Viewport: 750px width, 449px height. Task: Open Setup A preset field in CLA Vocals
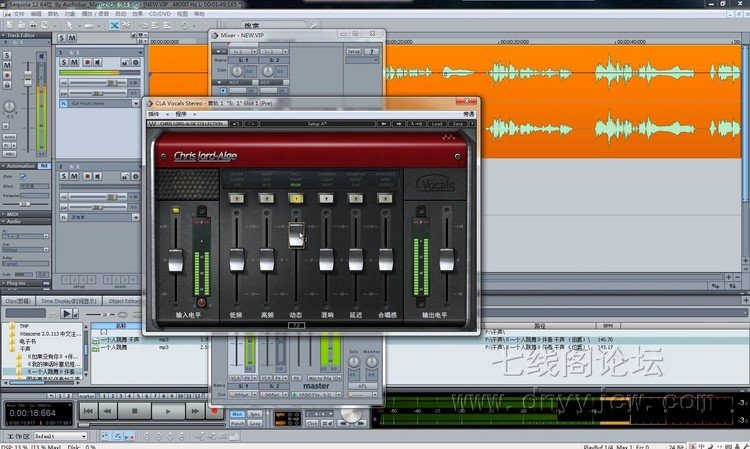(x=317, y=124)
